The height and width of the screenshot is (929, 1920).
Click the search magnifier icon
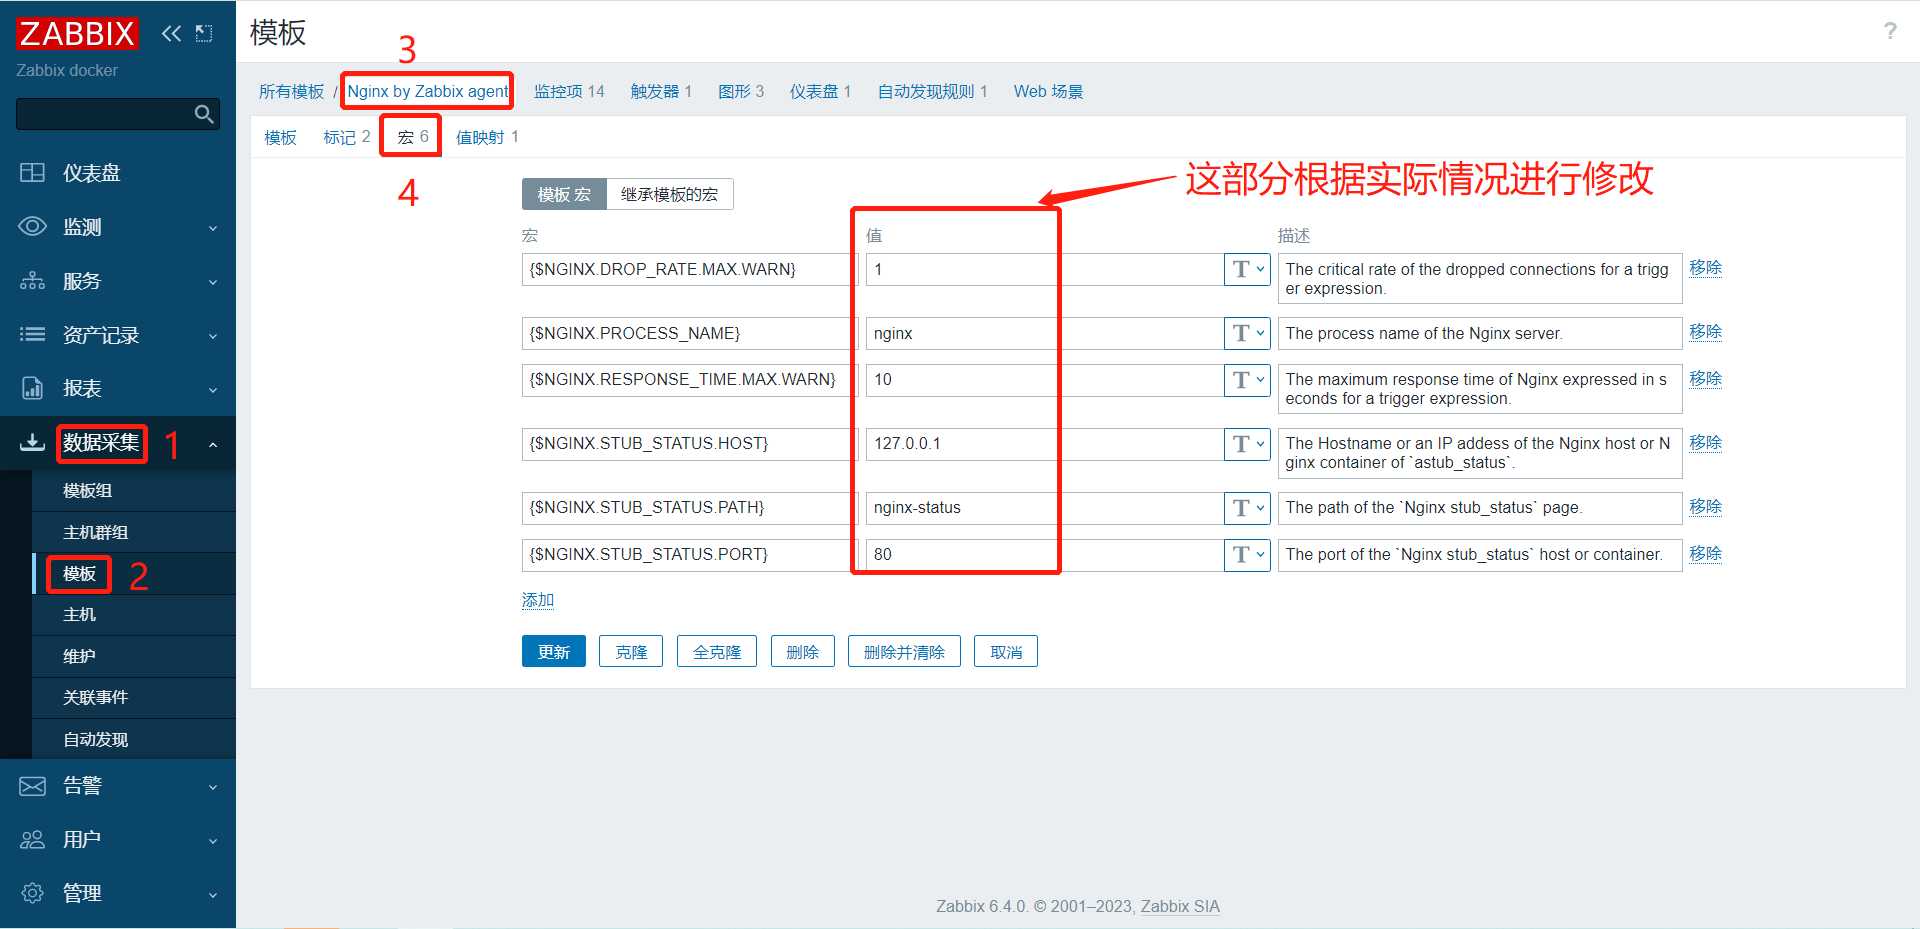[204, 114]
